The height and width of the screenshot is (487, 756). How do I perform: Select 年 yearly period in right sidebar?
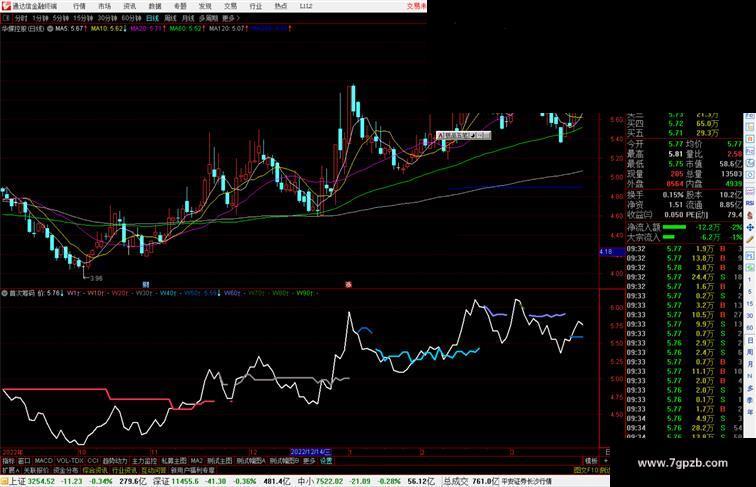pos(750,412)
